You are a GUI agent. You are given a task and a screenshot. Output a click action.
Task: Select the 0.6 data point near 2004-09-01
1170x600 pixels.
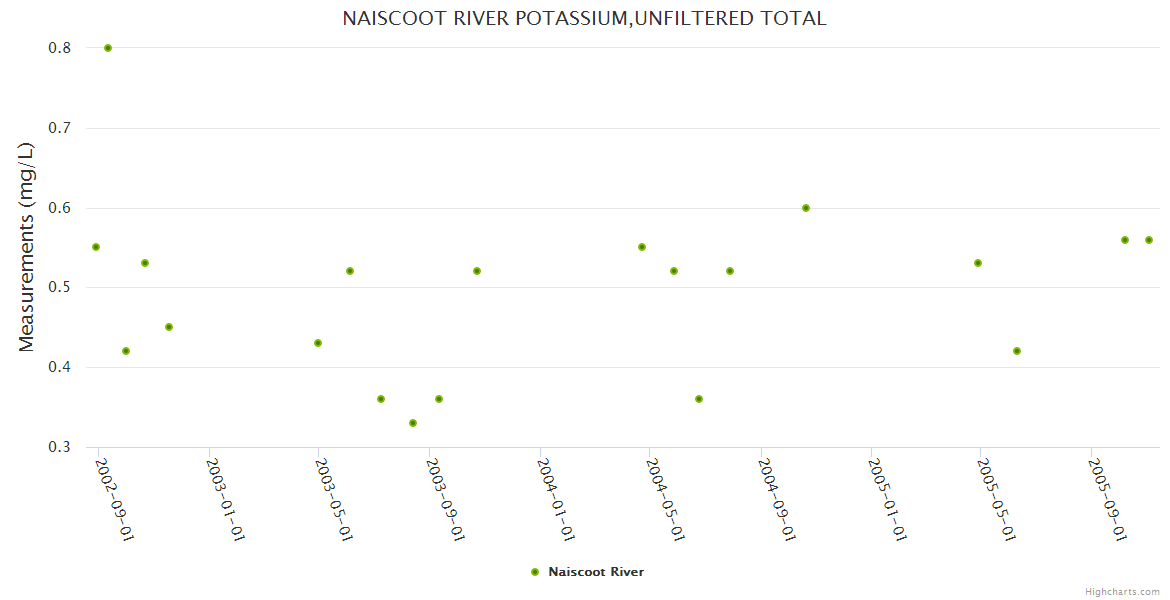(806, 208)
